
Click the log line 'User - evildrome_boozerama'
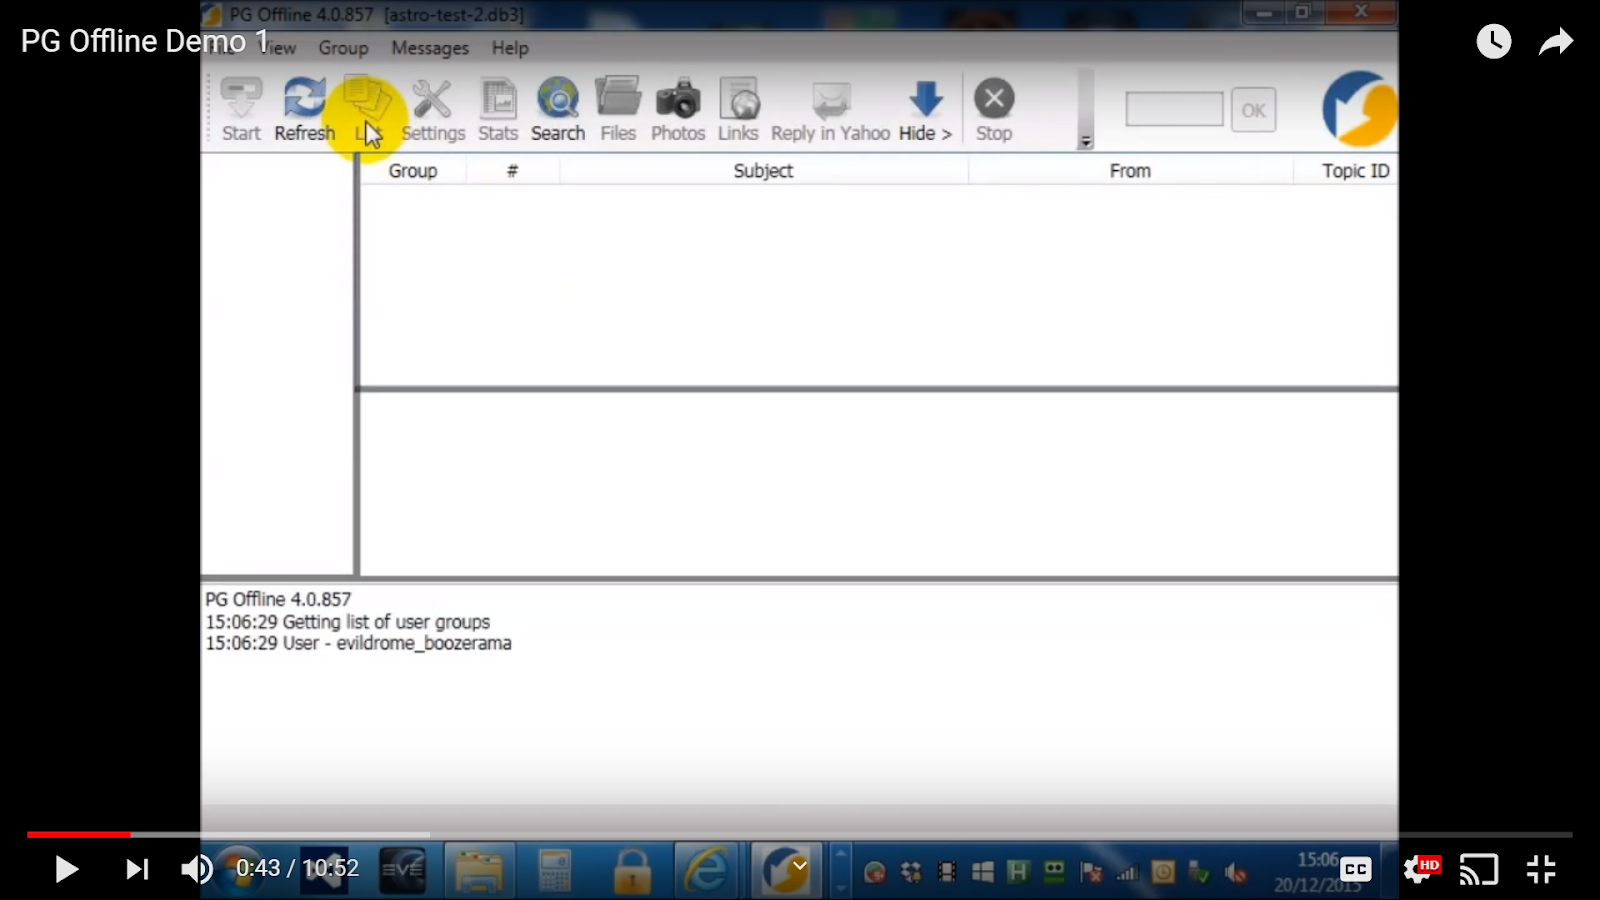(x=358, y=643)
